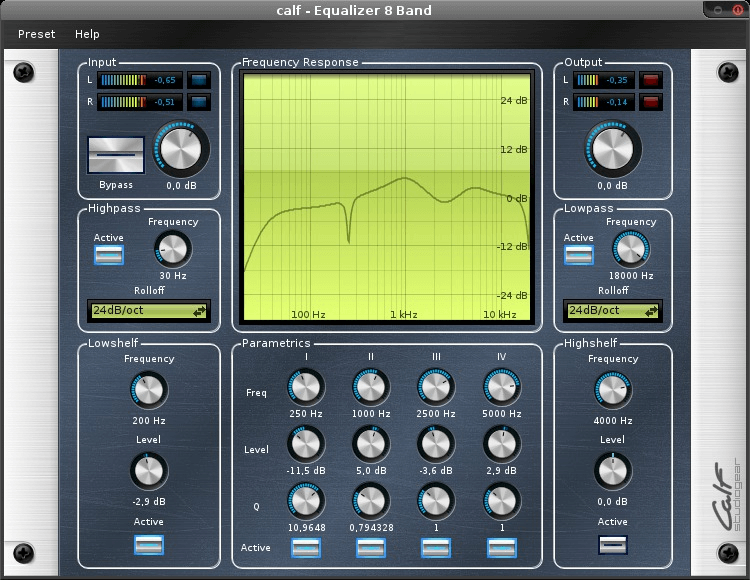Open the Help menu

pyautogui.click(x=87, y=34)
